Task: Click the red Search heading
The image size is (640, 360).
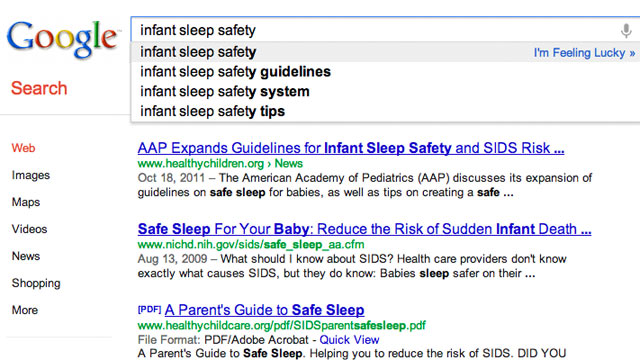Action: [x=39, y=88]
